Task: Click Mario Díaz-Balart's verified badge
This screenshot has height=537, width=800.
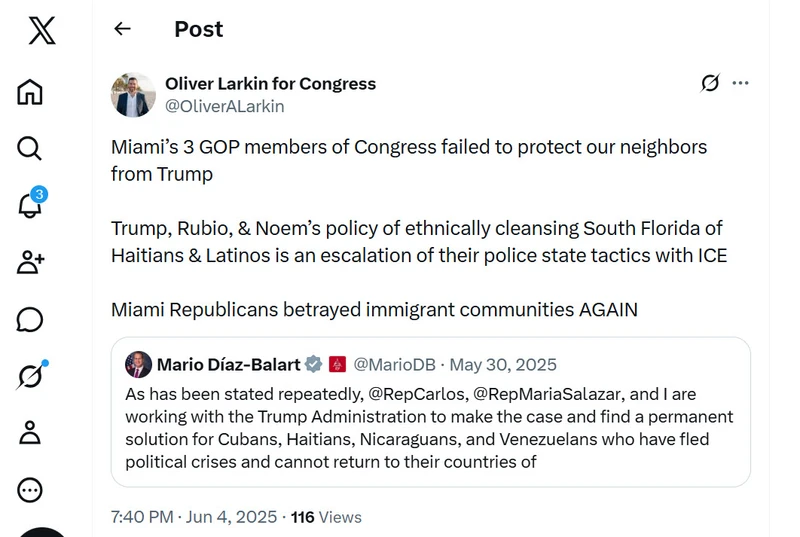Action: tap(313, 364)
